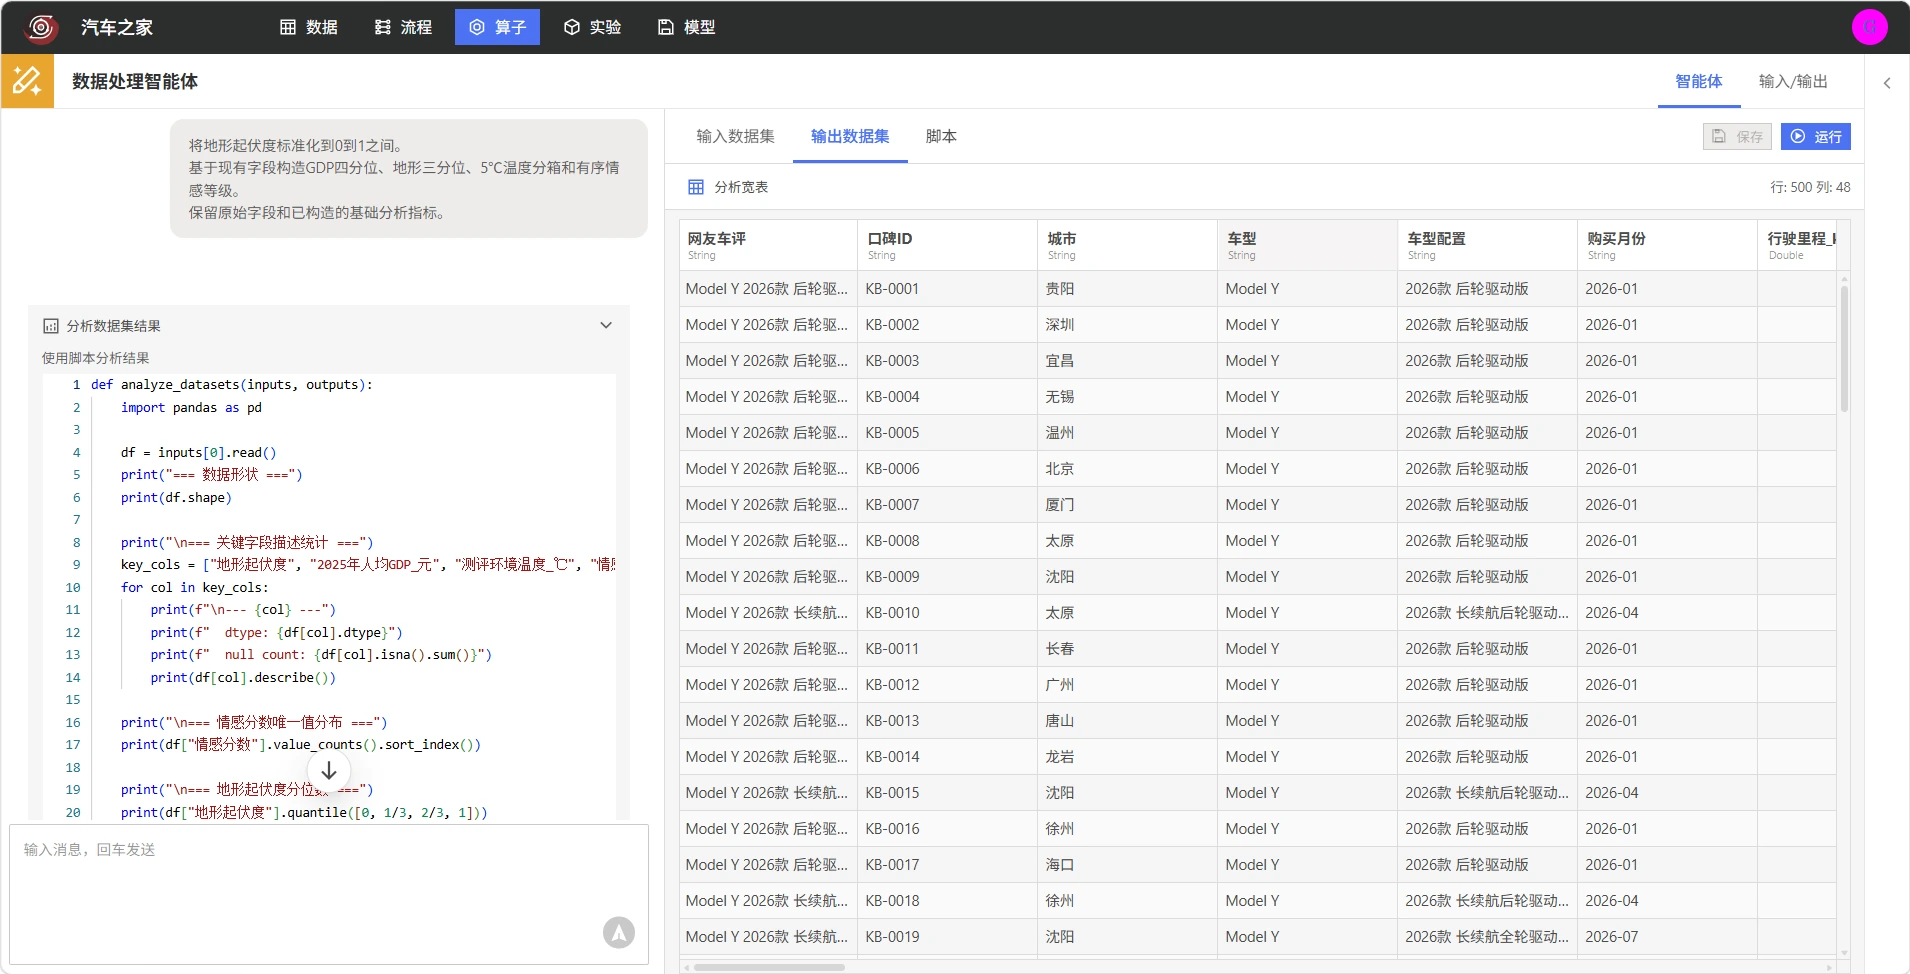Image resolution: width=1910 pixels, height=974 pixels.
Task: Click the 海口 city cell
Action: [1128, 865]
